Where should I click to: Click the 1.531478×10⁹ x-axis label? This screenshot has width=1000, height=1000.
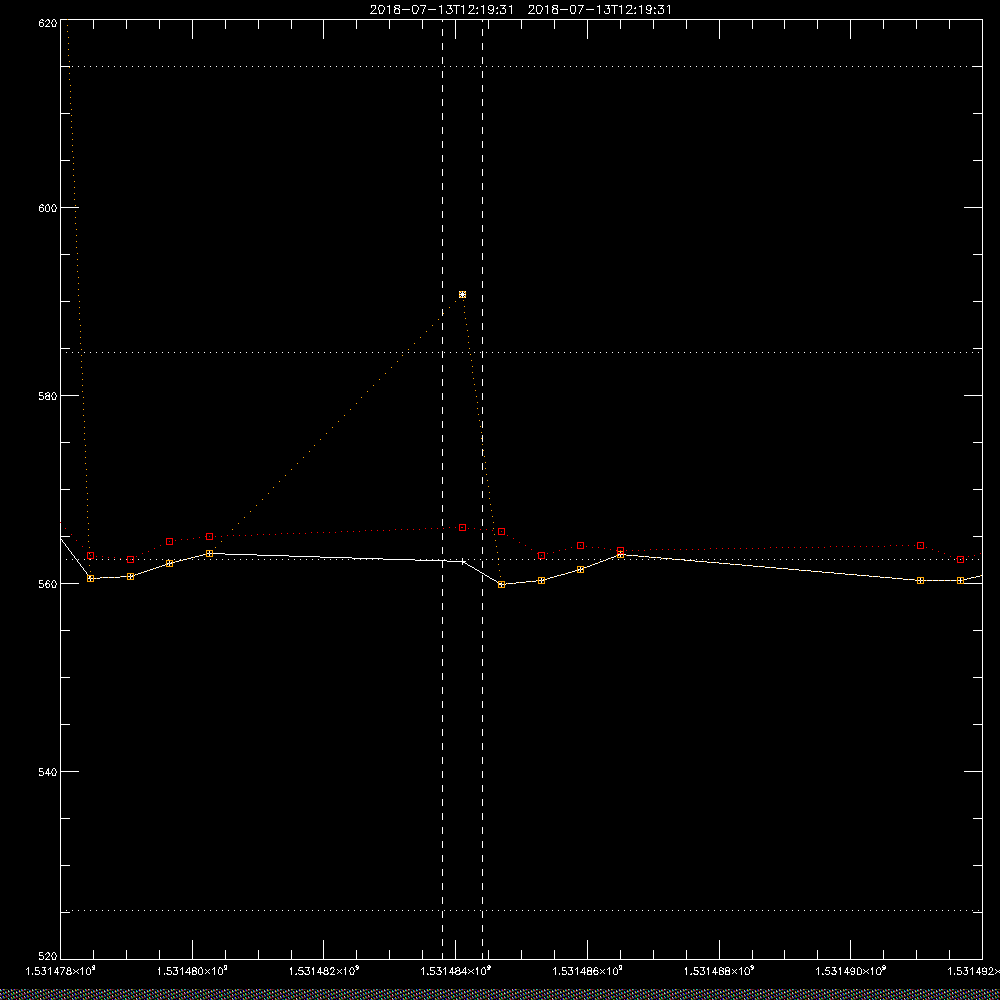tap(61, 971)
